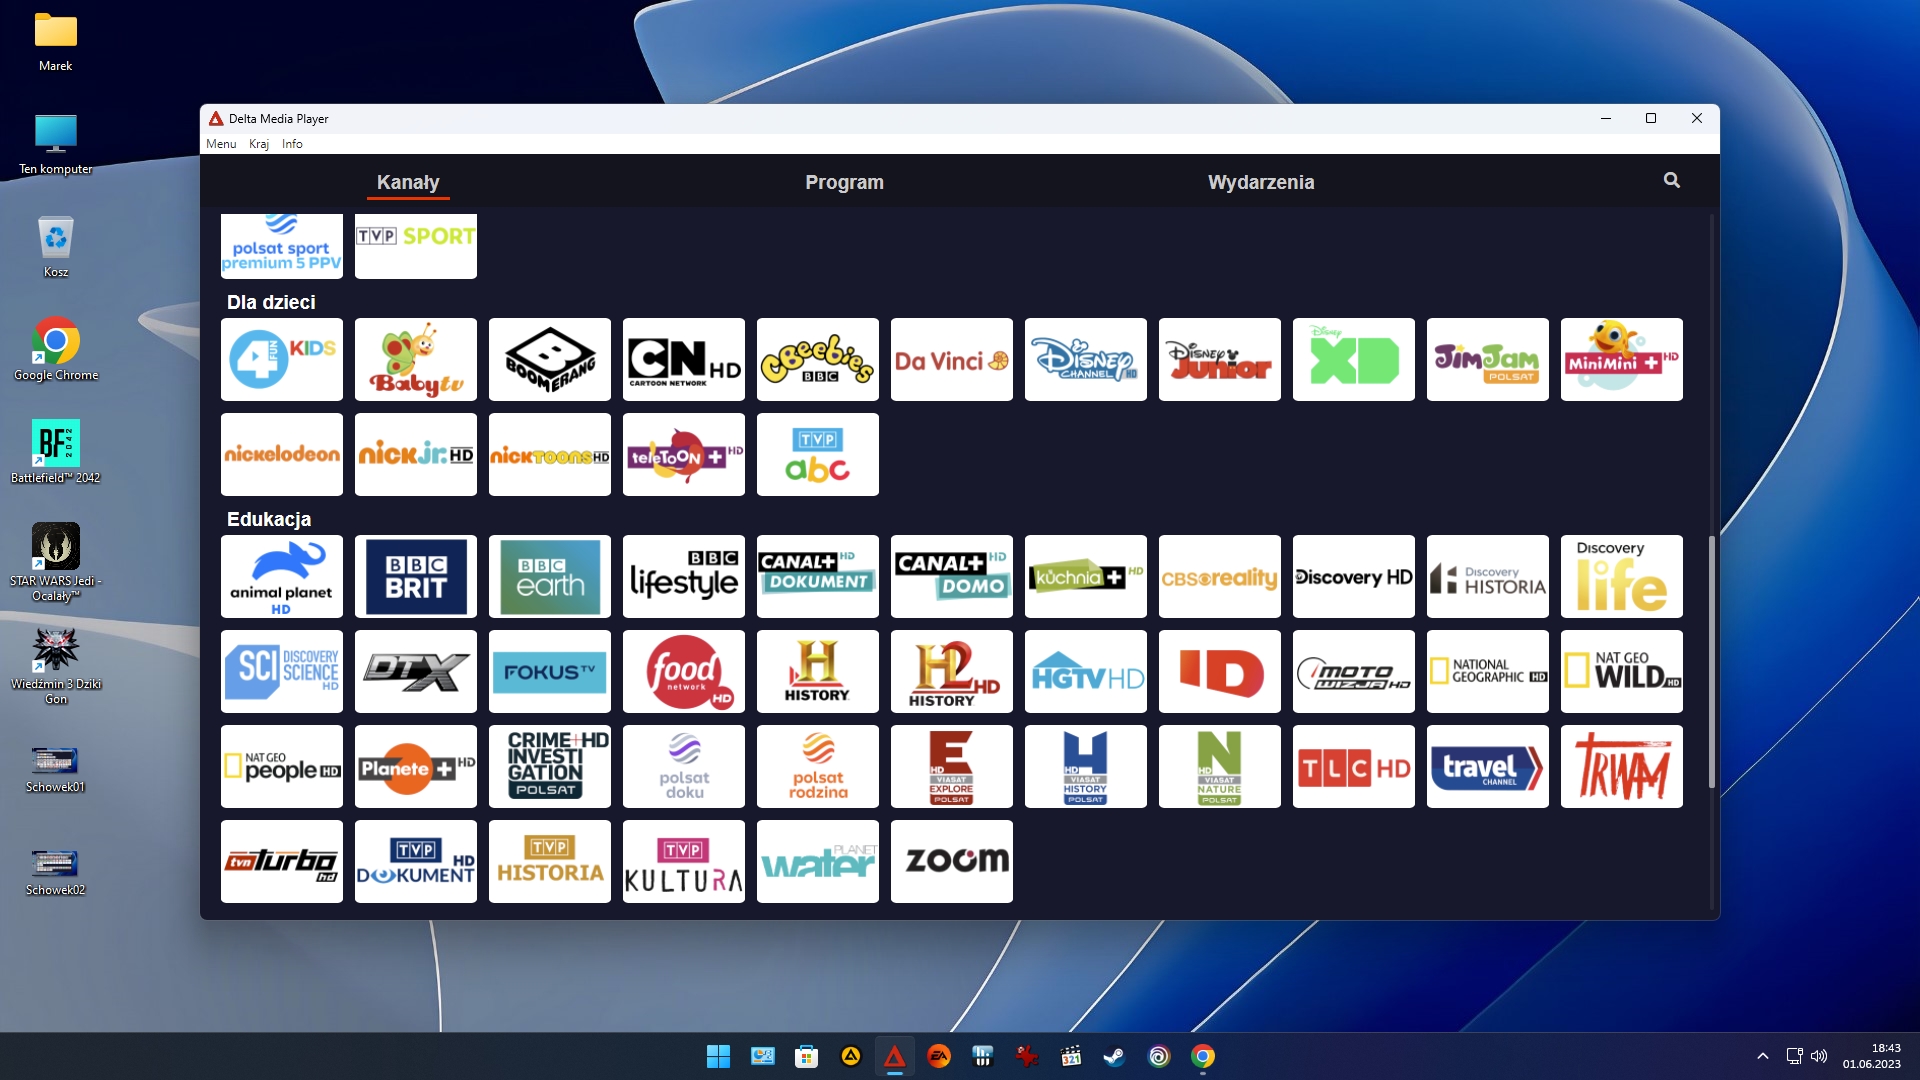Open the Animal Planet HD channel
The height and width of the screenshot is (1080, 1920).
[x=282, y=577]
